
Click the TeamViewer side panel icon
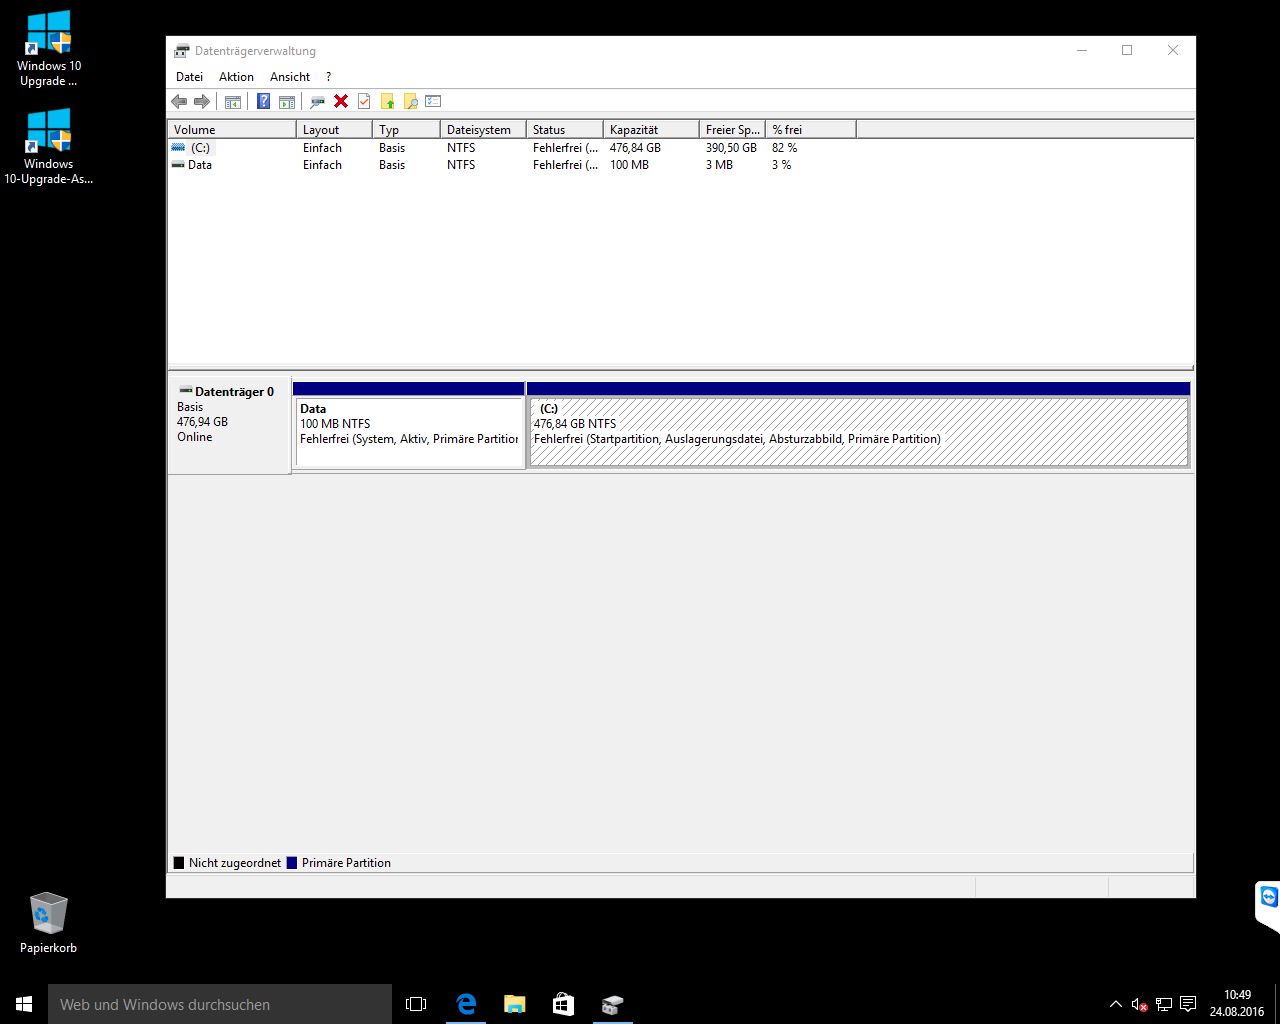(1269, 896)
